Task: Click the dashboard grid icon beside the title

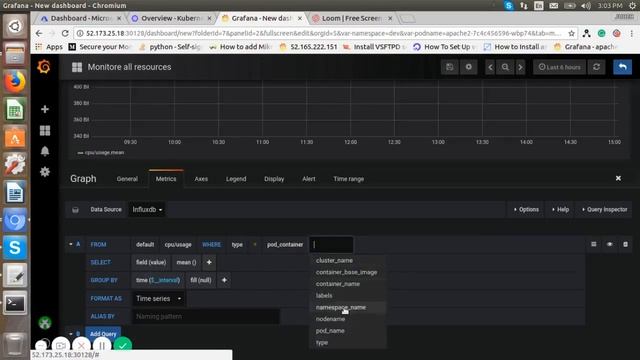Action: [77, 67]
